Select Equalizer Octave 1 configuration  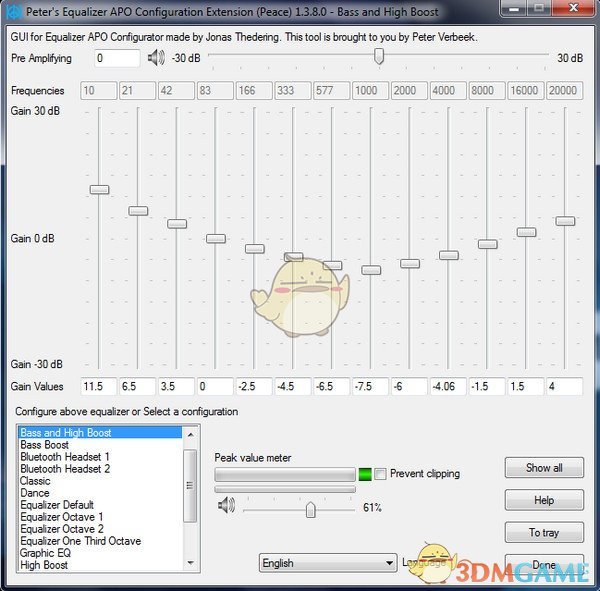(100, 517)
